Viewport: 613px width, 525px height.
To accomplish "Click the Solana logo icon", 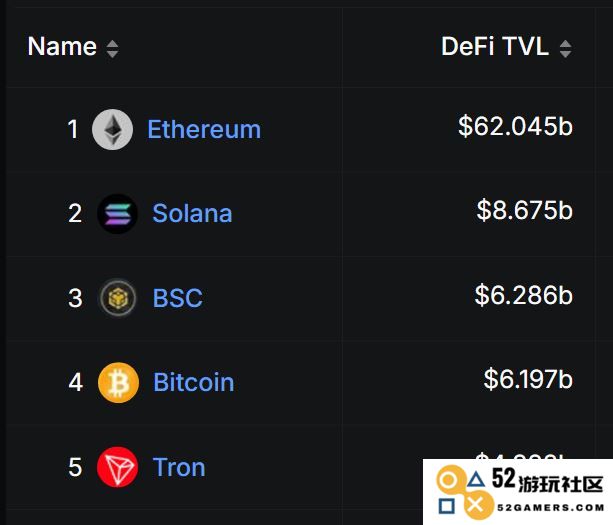I will click(x=117, y=213).
